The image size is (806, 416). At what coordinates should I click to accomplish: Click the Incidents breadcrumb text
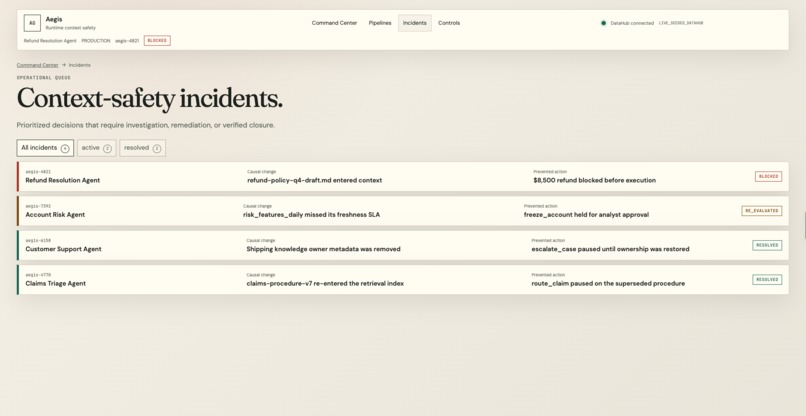tap(80, 65)
